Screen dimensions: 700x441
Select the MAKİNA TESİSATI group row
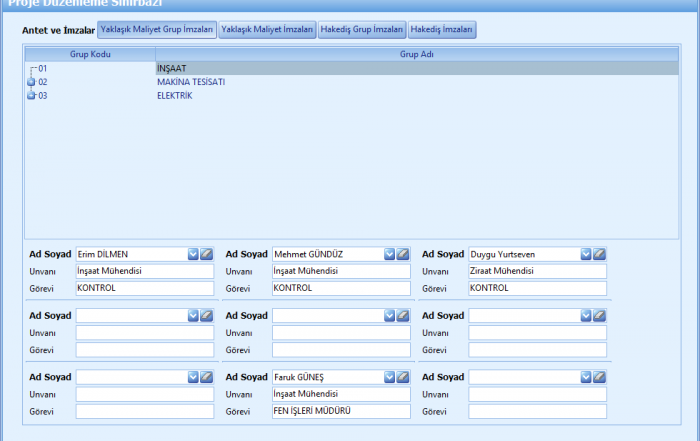(190, 82)
